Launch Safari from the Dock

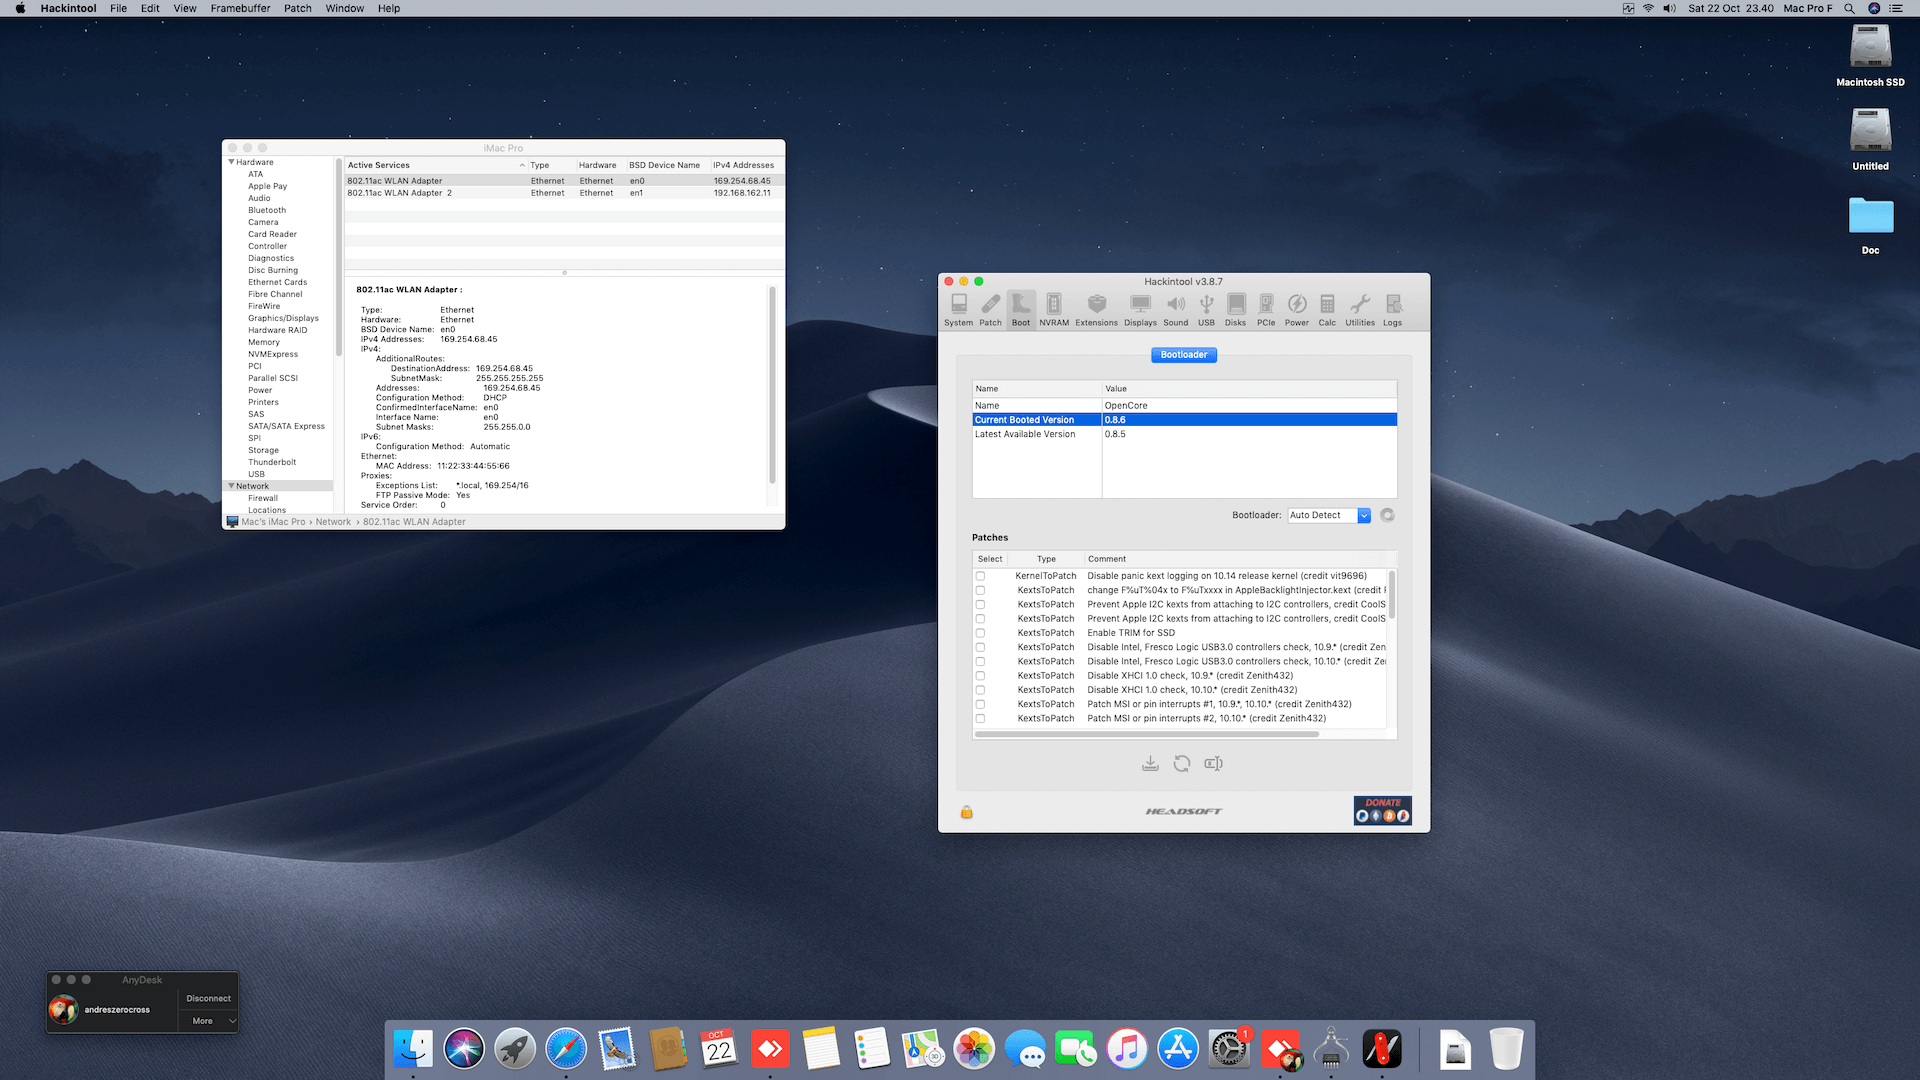[x=566, y=1049]
